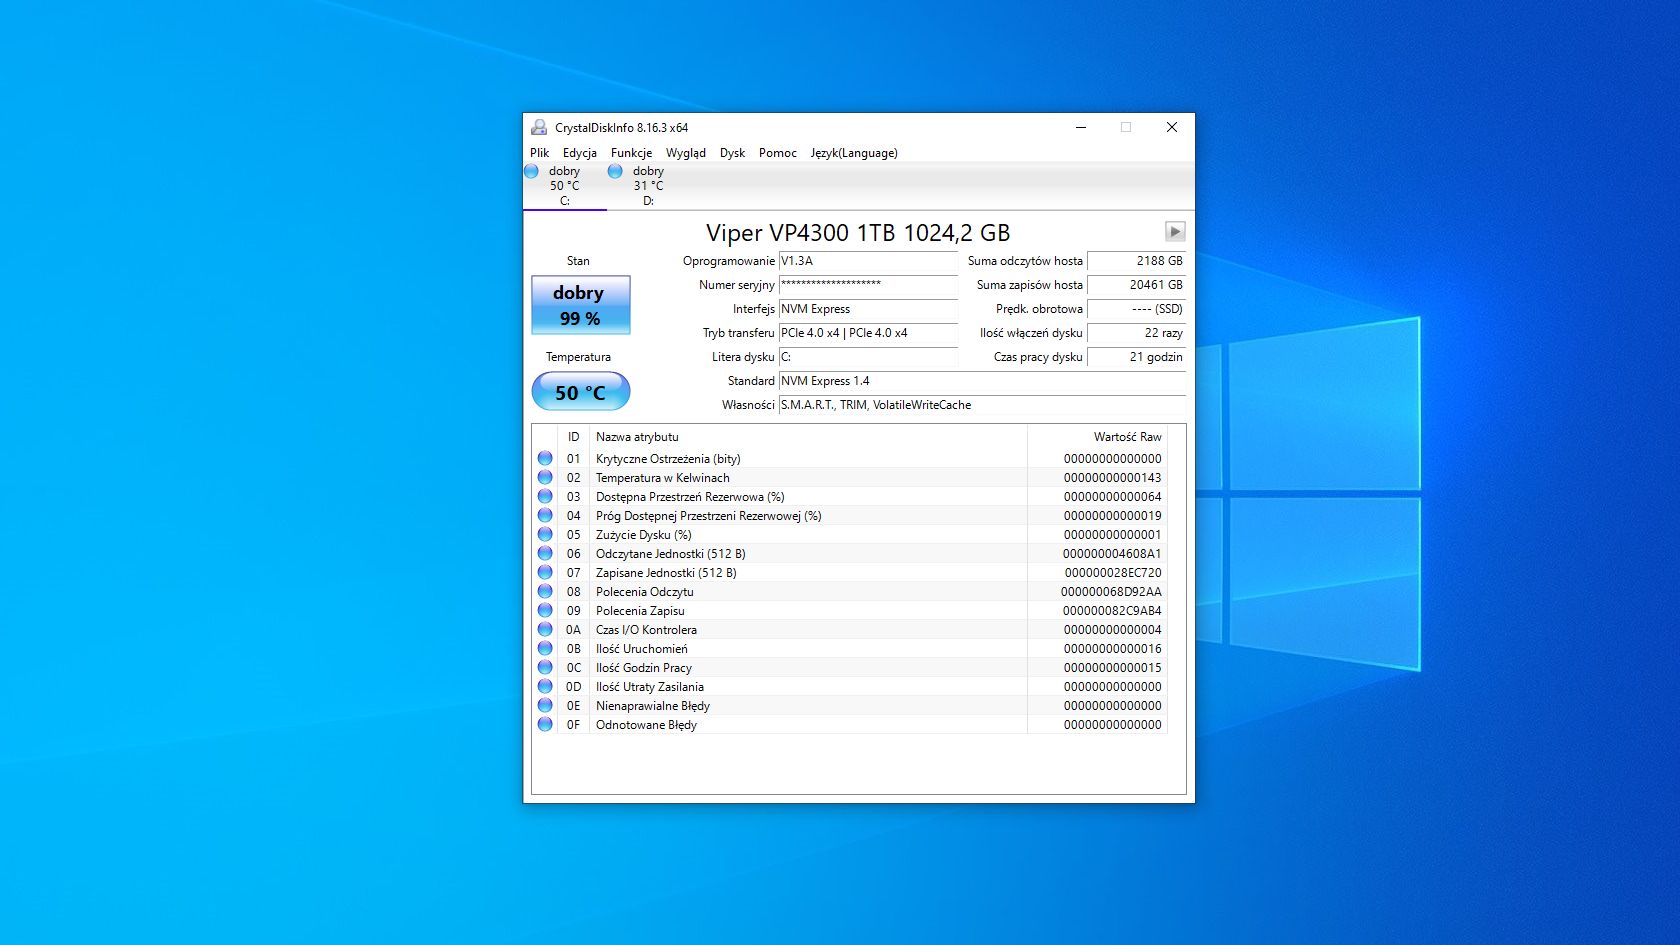Select attribute name Temperatura w Kelwinach
This screenshot has height=945, width=1680.
[x=663, y=478]
